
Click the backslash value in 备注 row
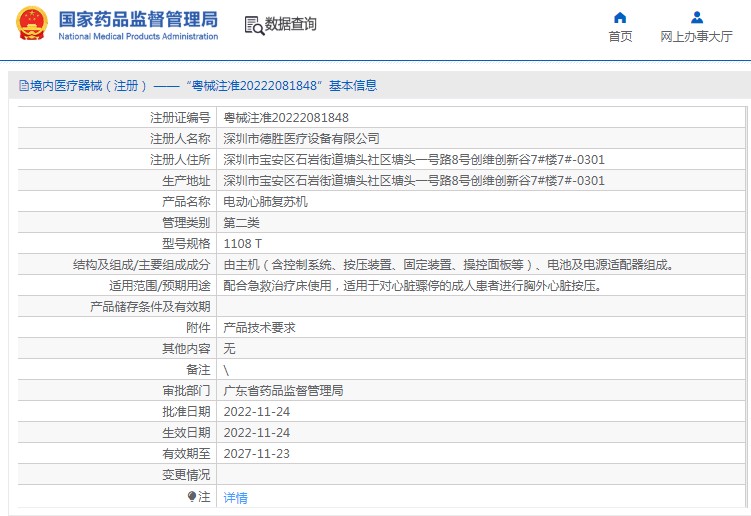226,370
